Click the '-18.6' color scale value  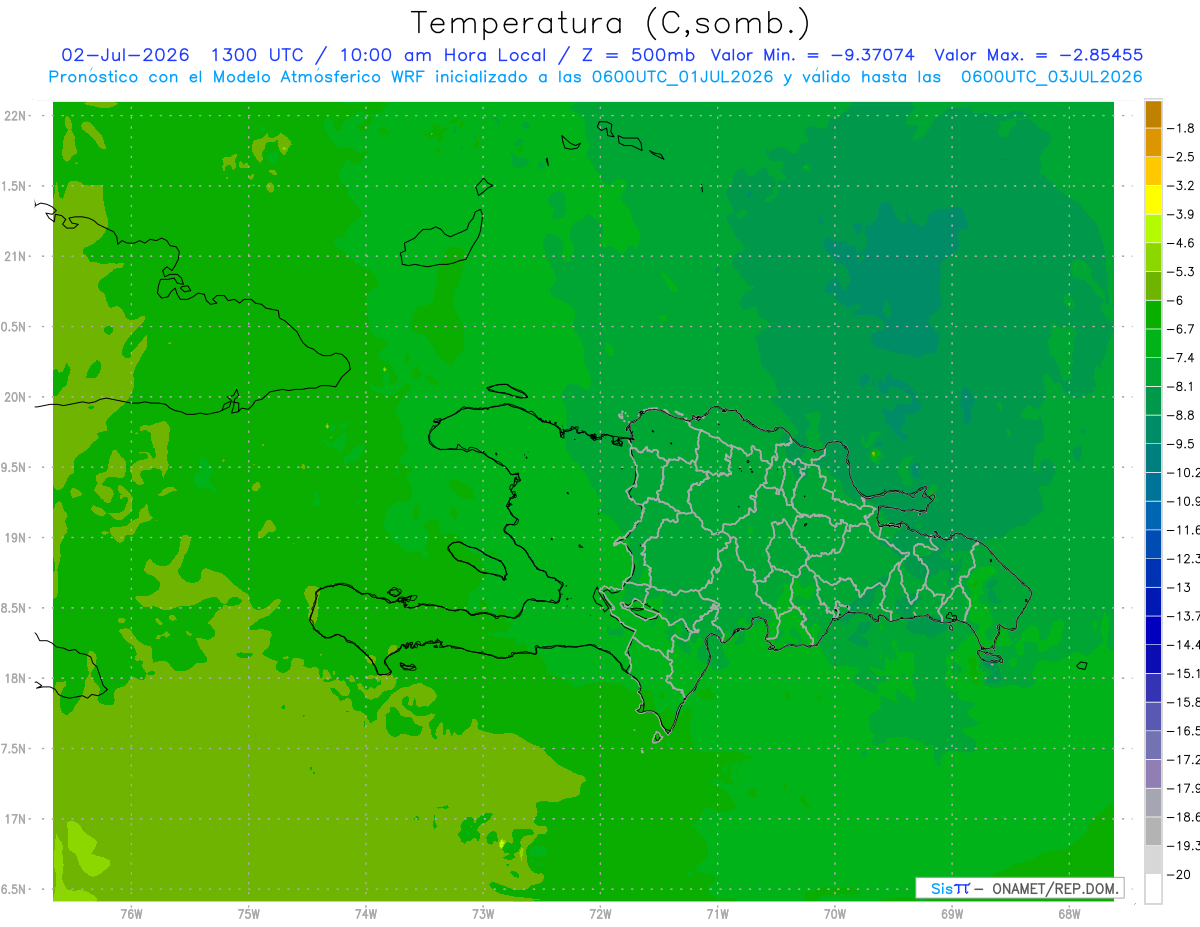click(1184, 817)
